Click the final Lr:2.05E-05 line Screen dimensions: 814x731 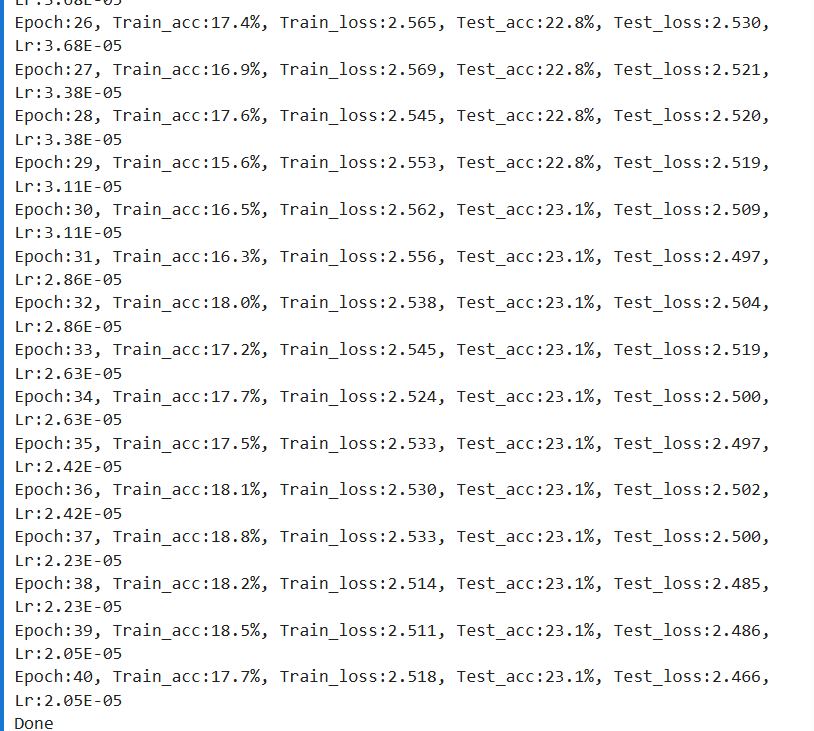tap(68, 700)
